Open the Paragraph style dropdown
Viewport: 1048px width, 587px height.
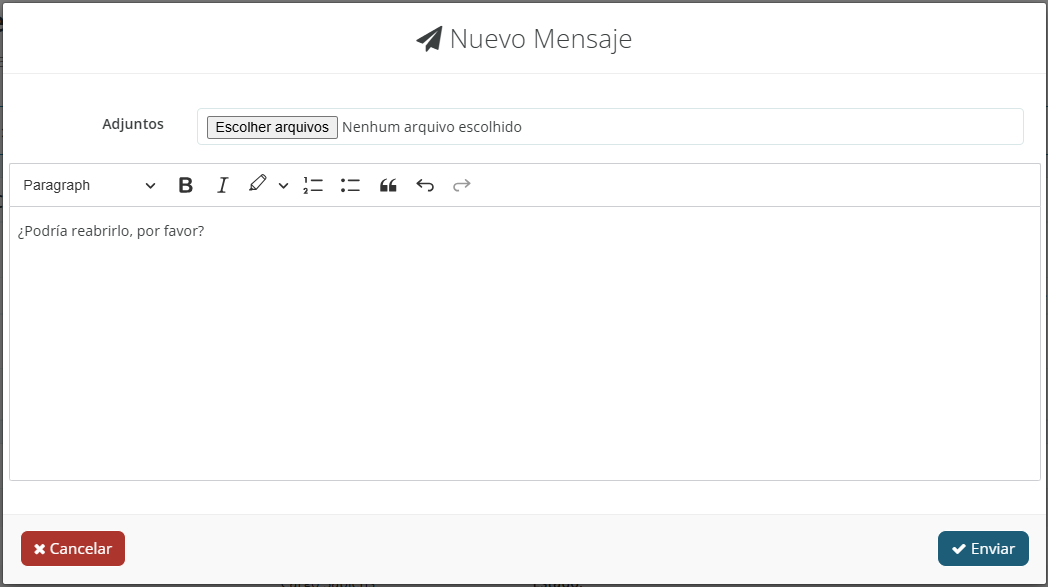pyautogui.click(x=89, y=185)
